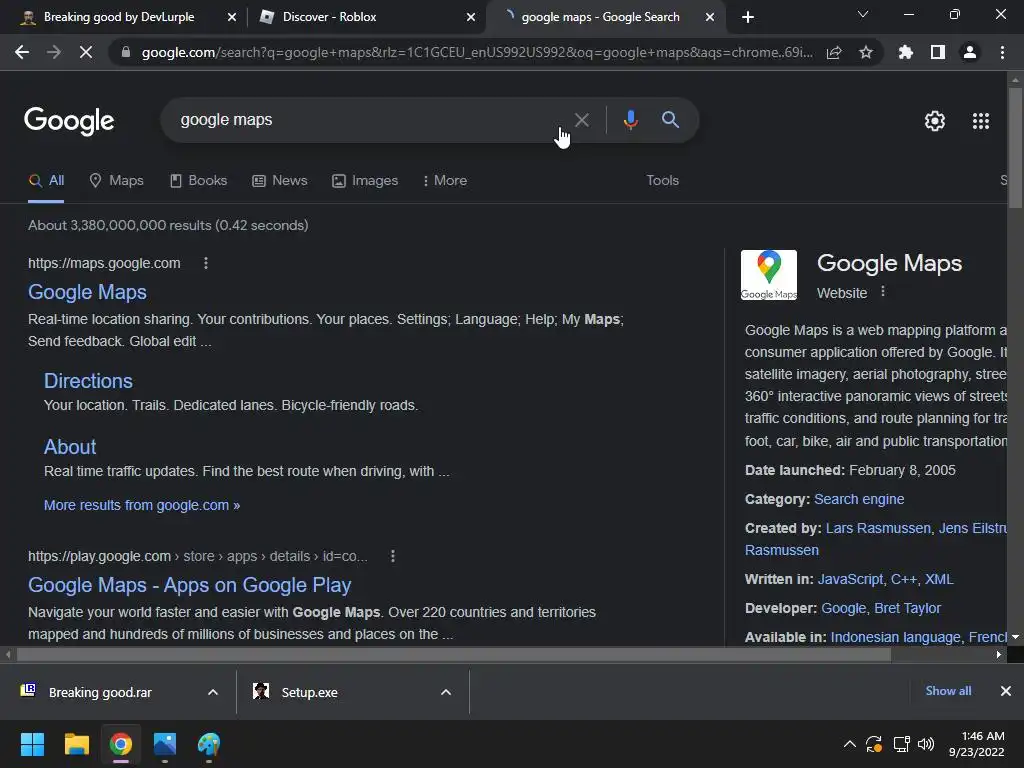Close the Discover - Roblox tab
This screenshot has width=1024, height=768.
coord(471,17)
